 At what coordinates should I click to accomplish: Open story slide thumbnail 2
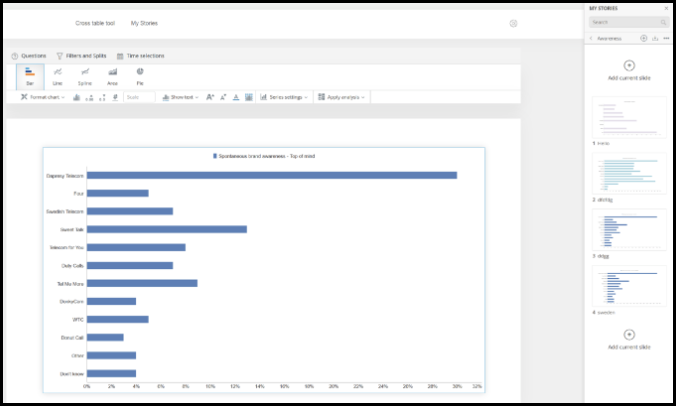629,173
